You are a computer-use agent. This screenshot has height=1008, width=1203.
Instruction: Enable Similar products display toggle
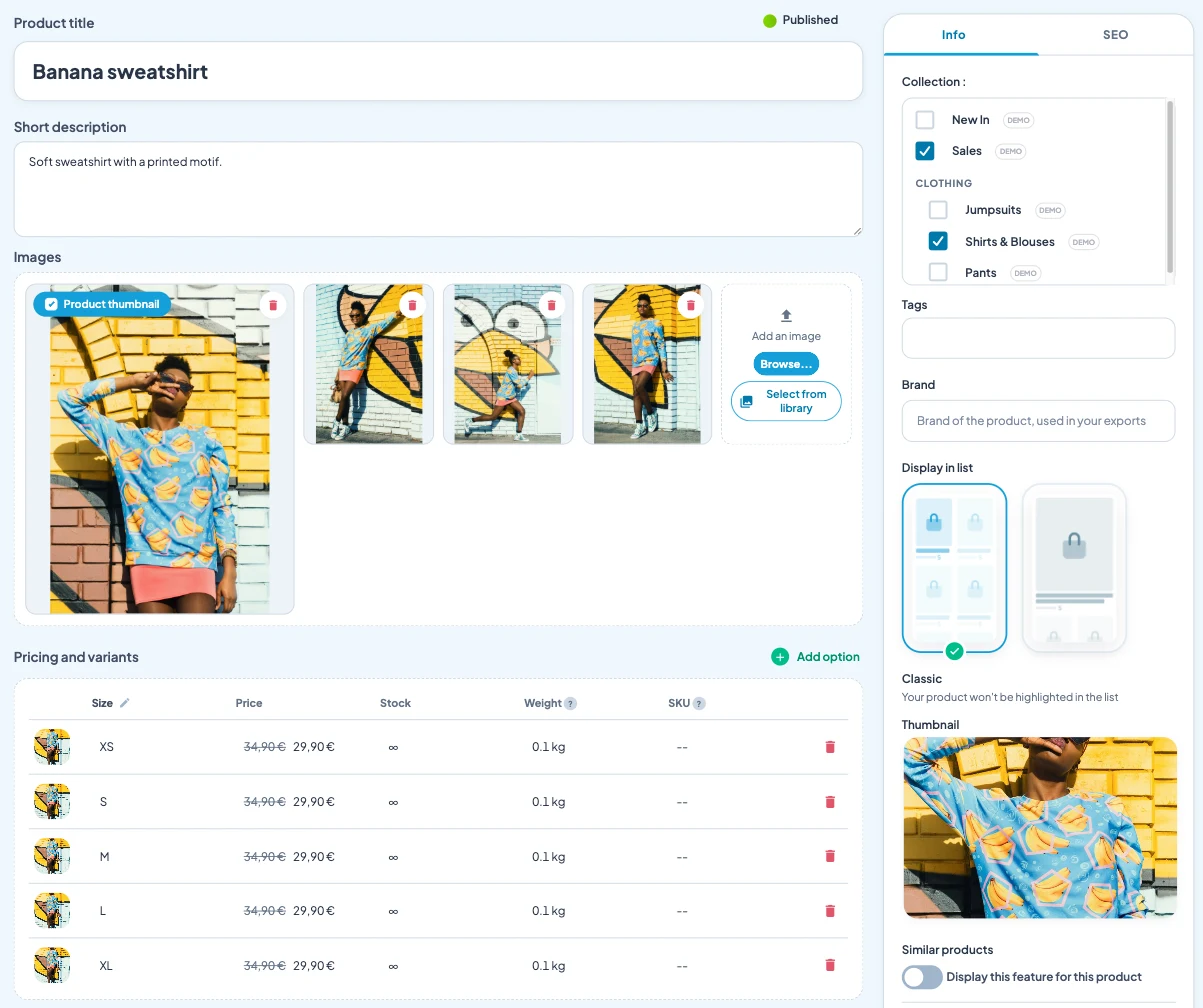(922, 977)
